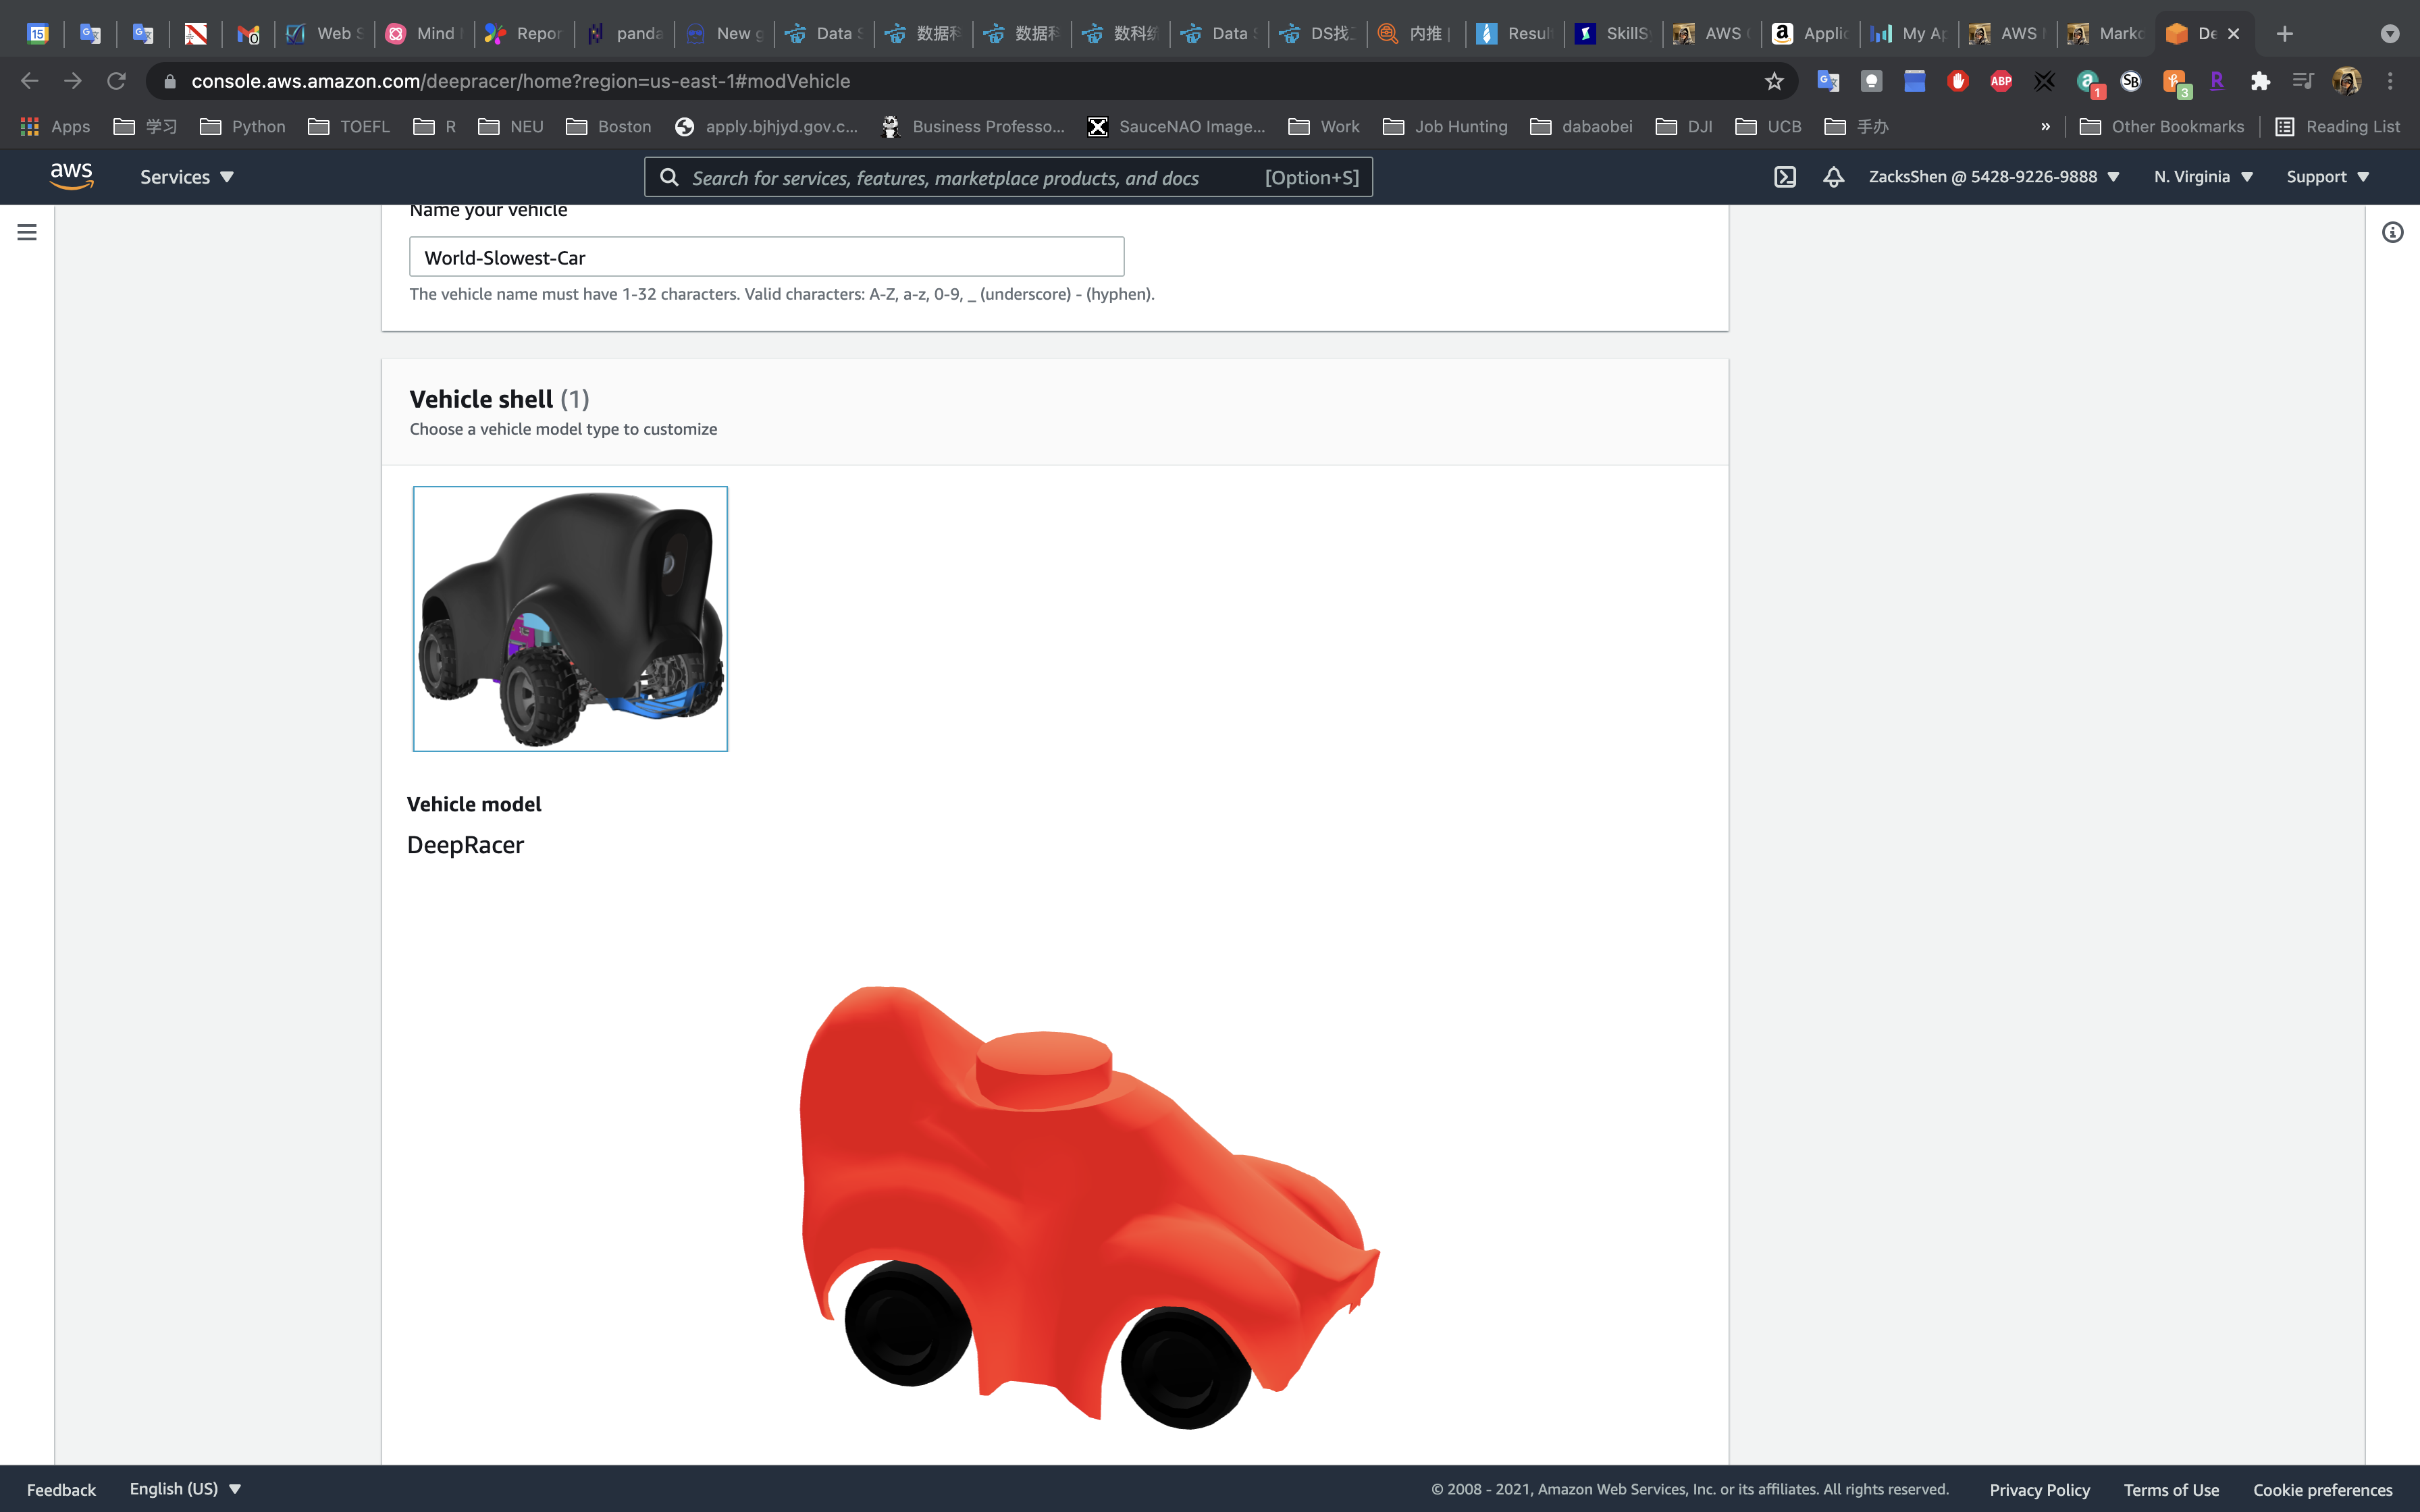Click the AWS logo home icon
Screen dimensions: 2420x1512
[x=71, y=176]
